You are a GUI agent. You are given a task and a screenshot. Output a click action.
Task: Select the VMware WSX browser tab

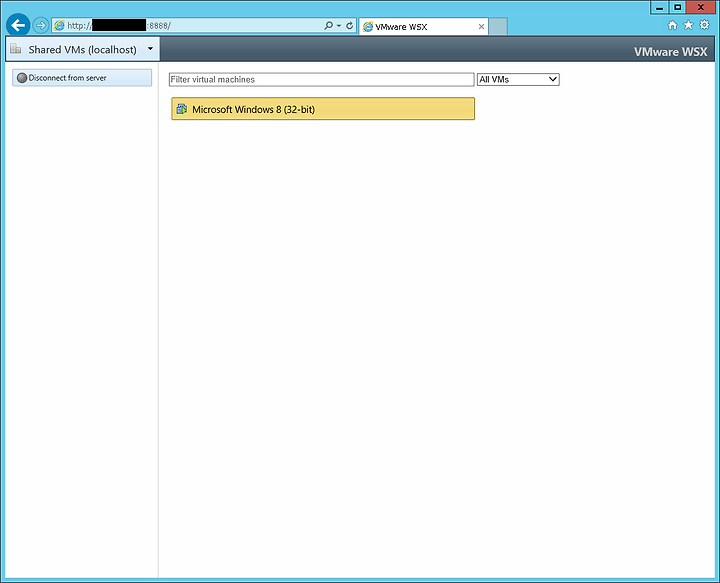(x=423, y=27)
